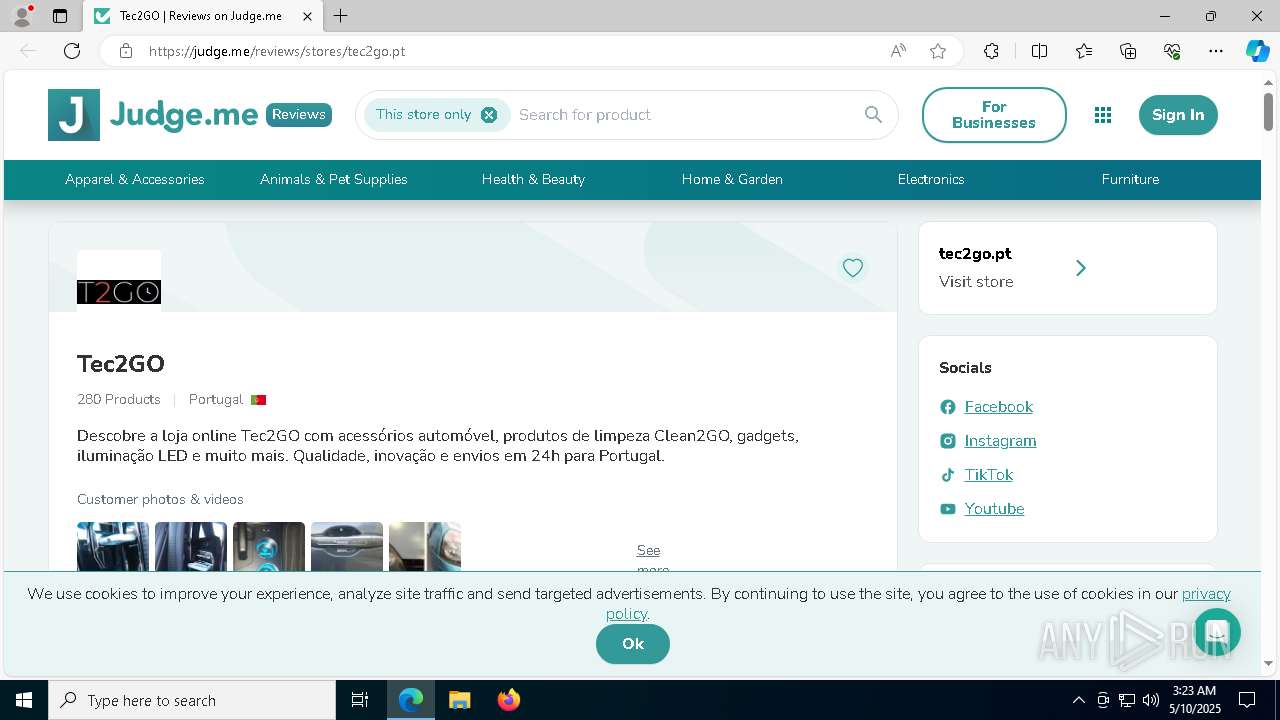Image resolution: width=1280 pixels, height=720 pixels.
Task: Accept cookies with Ok button
Action: (x=633, y=644)
